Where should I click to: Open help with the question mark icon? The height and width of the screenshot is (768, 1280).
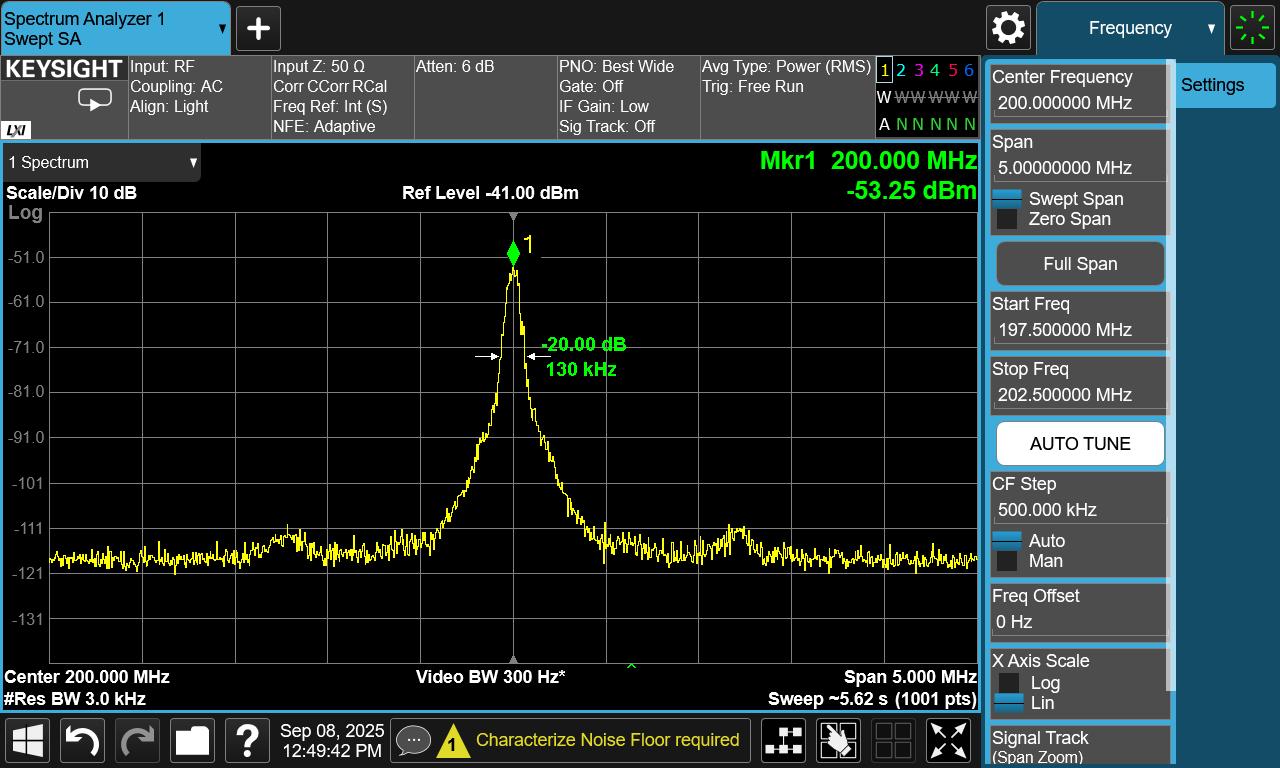[247, 741]
